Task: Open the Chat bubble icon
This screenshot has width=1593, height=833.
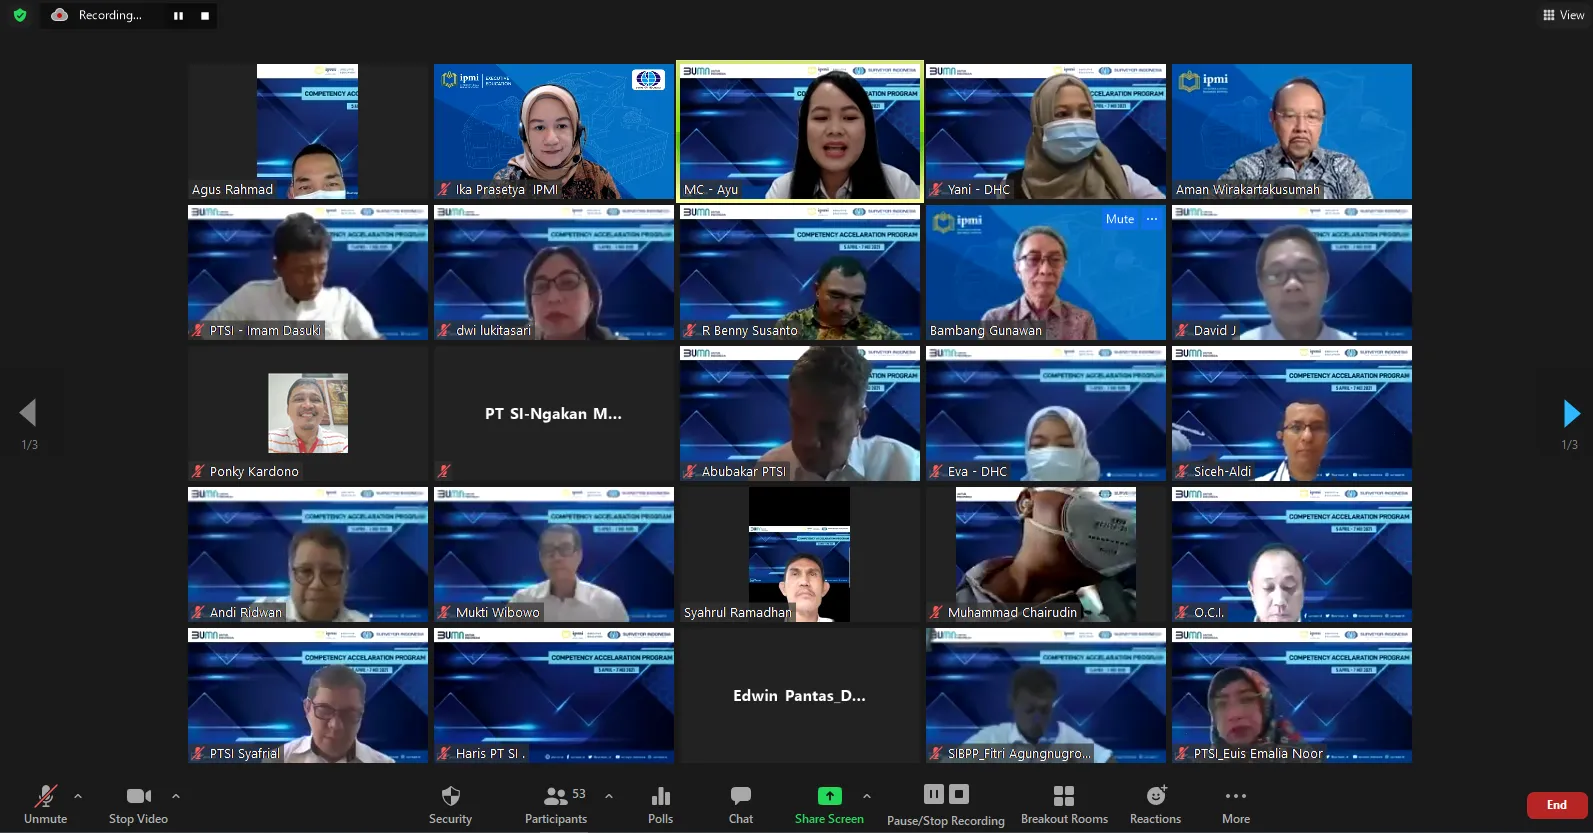Action: pyautogui.click(x=741, y=796)
